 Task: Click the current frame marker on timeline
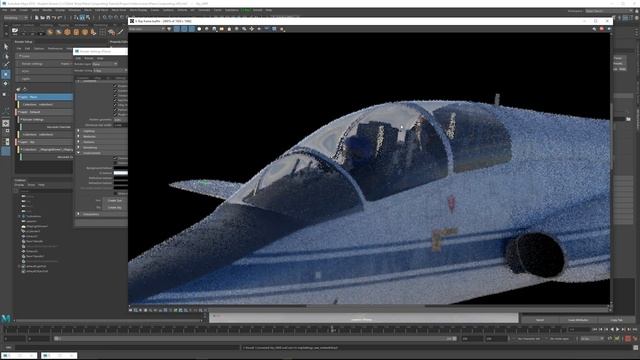click(x=332, y=329)
